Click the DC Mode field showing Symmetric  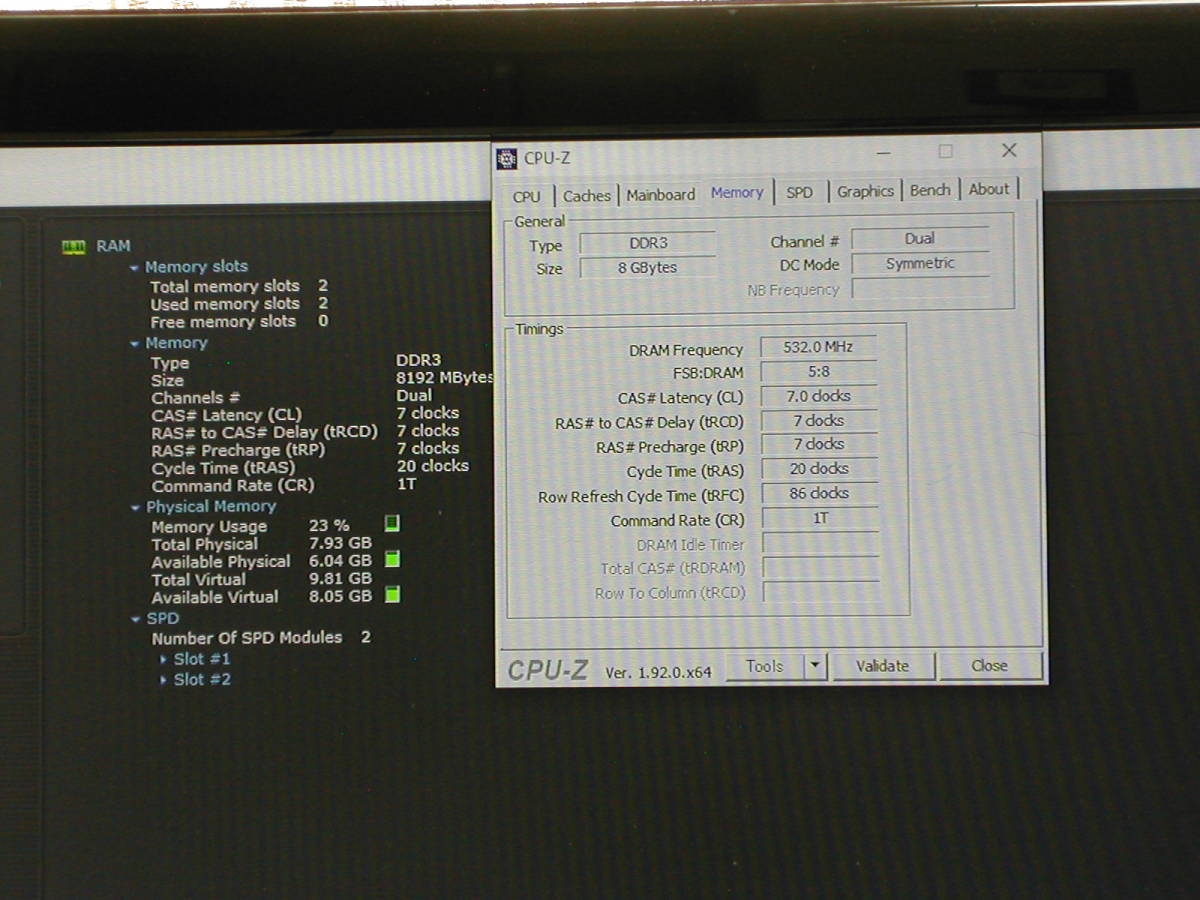pos(920,264)
